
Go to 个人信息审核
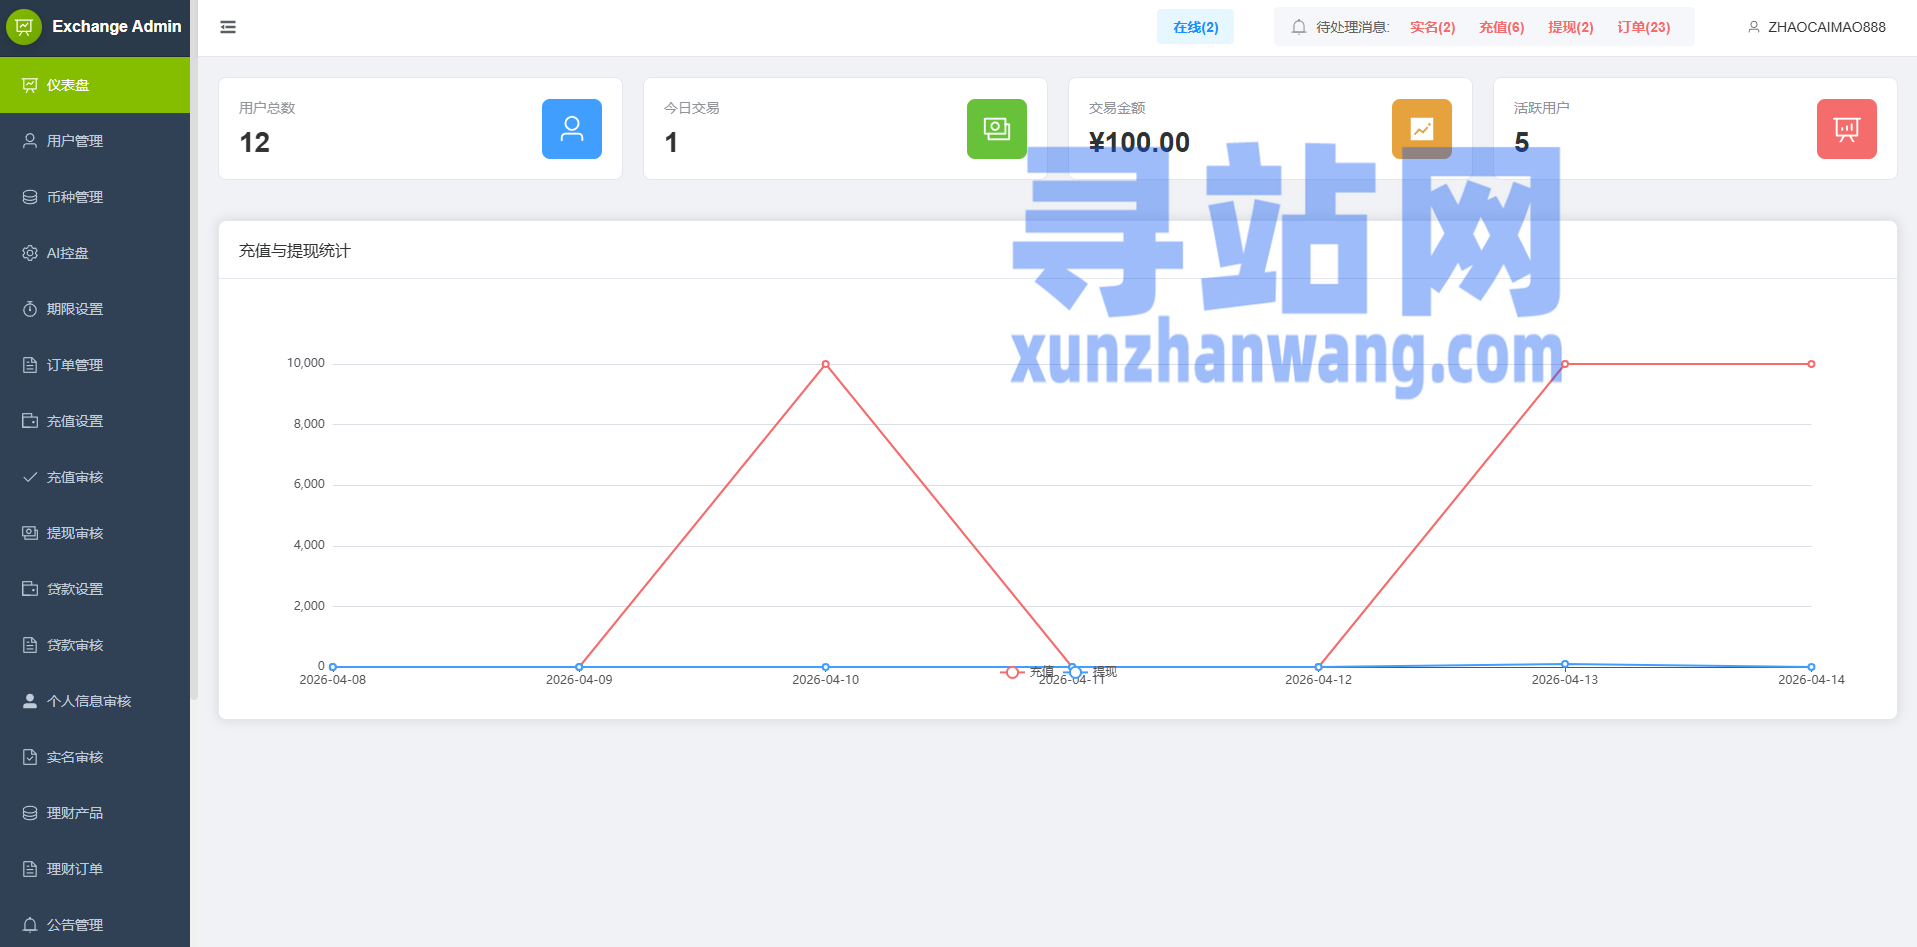(x=95, y=701)
